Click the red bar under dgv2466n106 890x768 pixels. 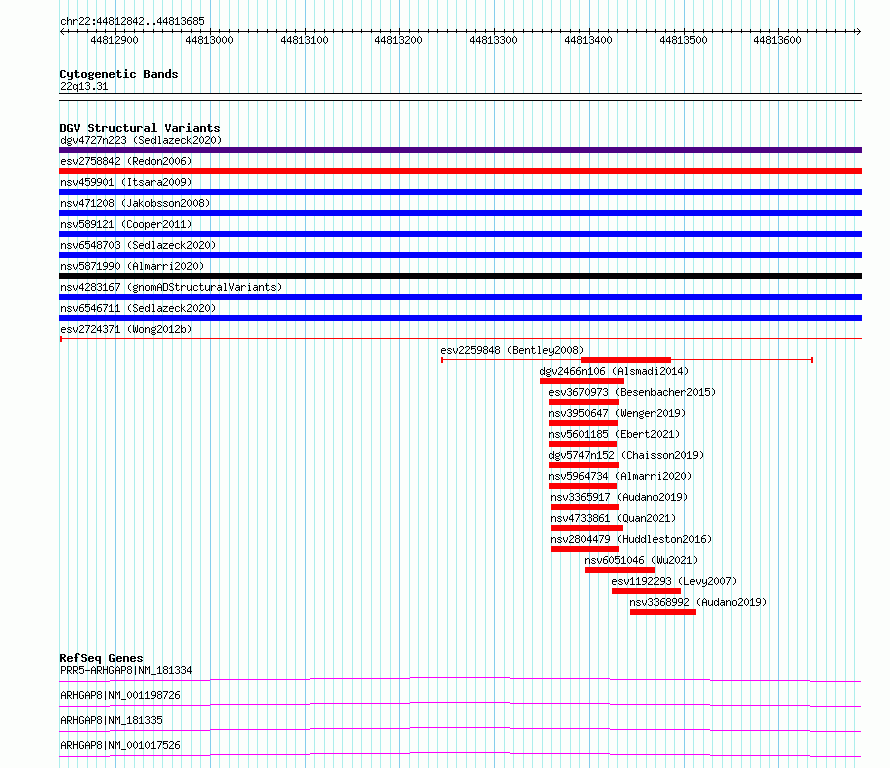(582, 381)
